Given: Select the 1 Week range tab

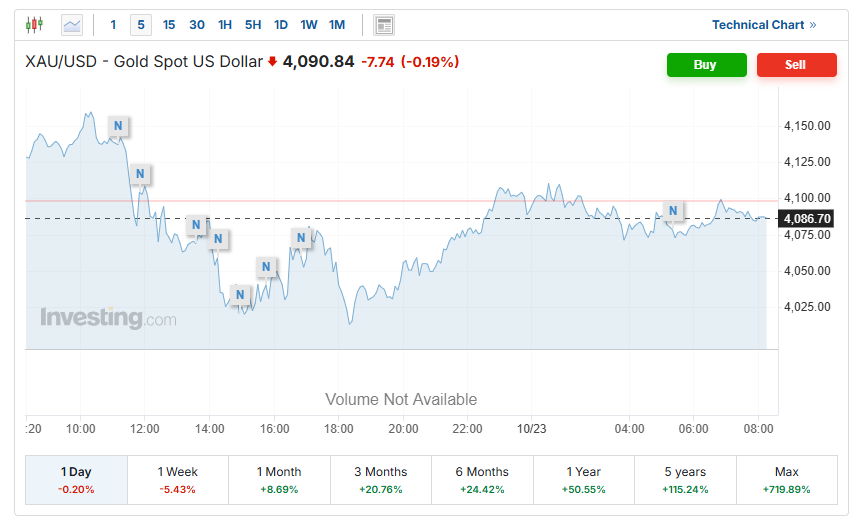Looking at the screenshot, I should click(177, 479).
